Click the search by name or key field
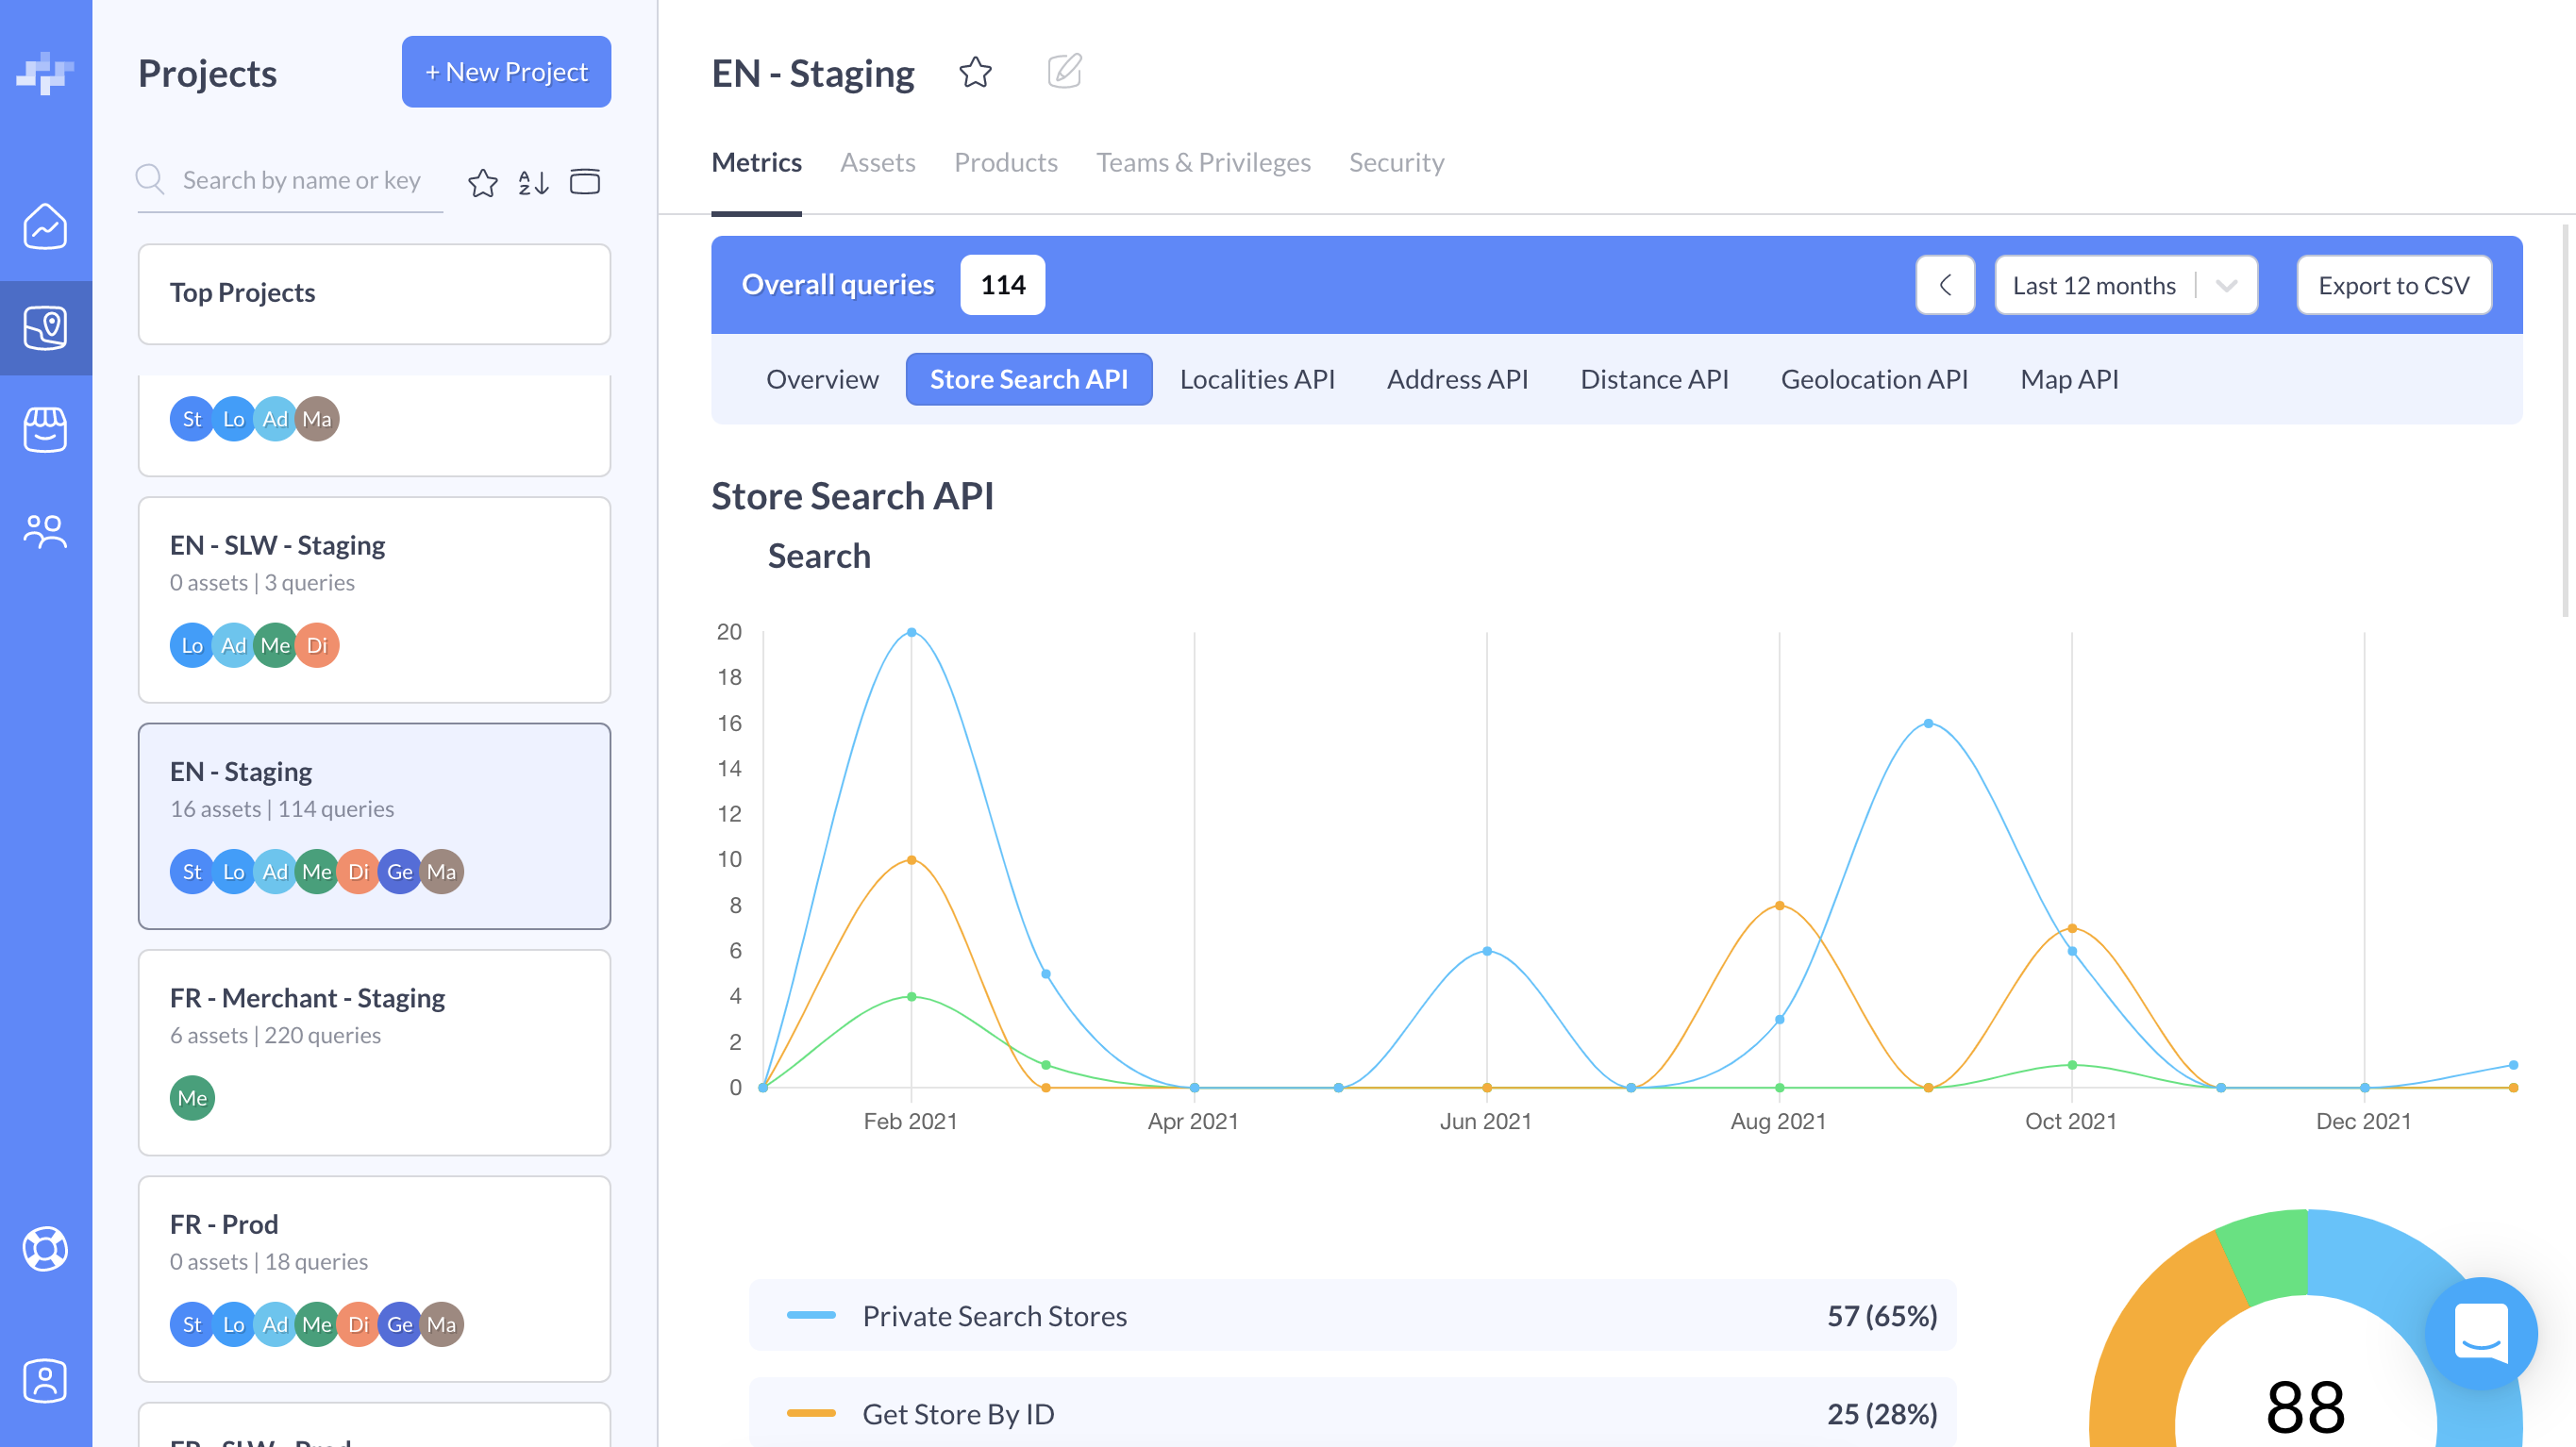 [x=300, y=181]
